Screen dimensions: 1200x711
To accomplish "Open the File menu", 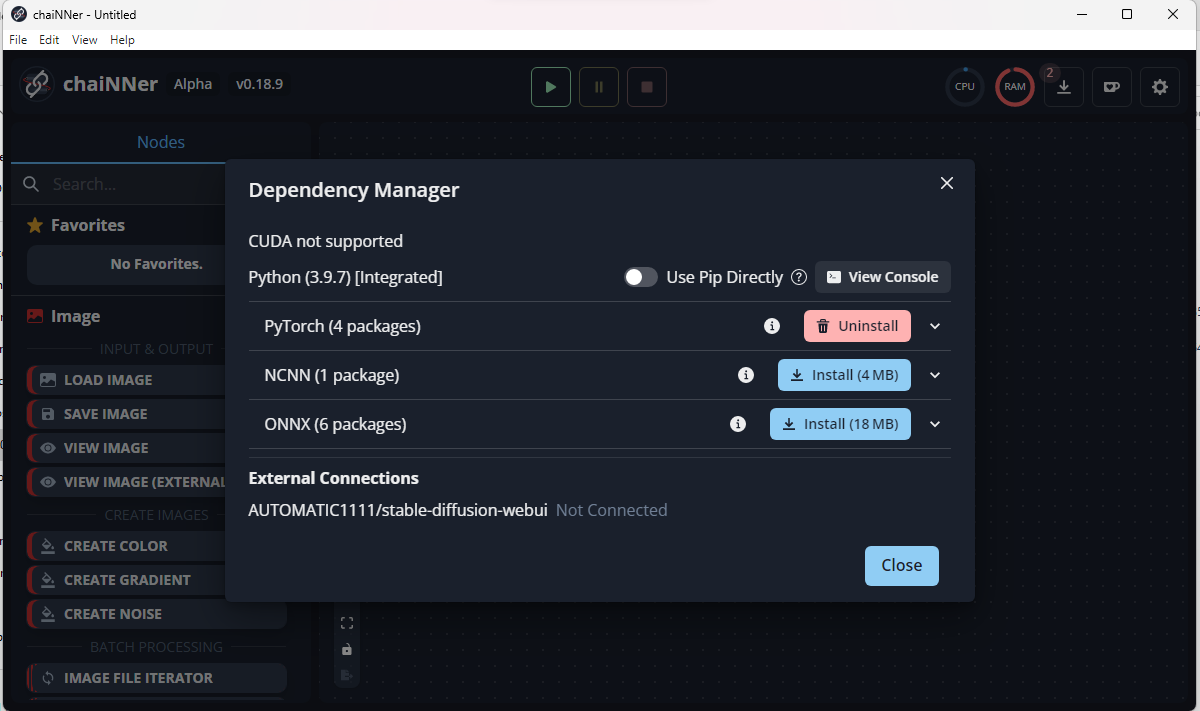I will (x=17, y=39).
